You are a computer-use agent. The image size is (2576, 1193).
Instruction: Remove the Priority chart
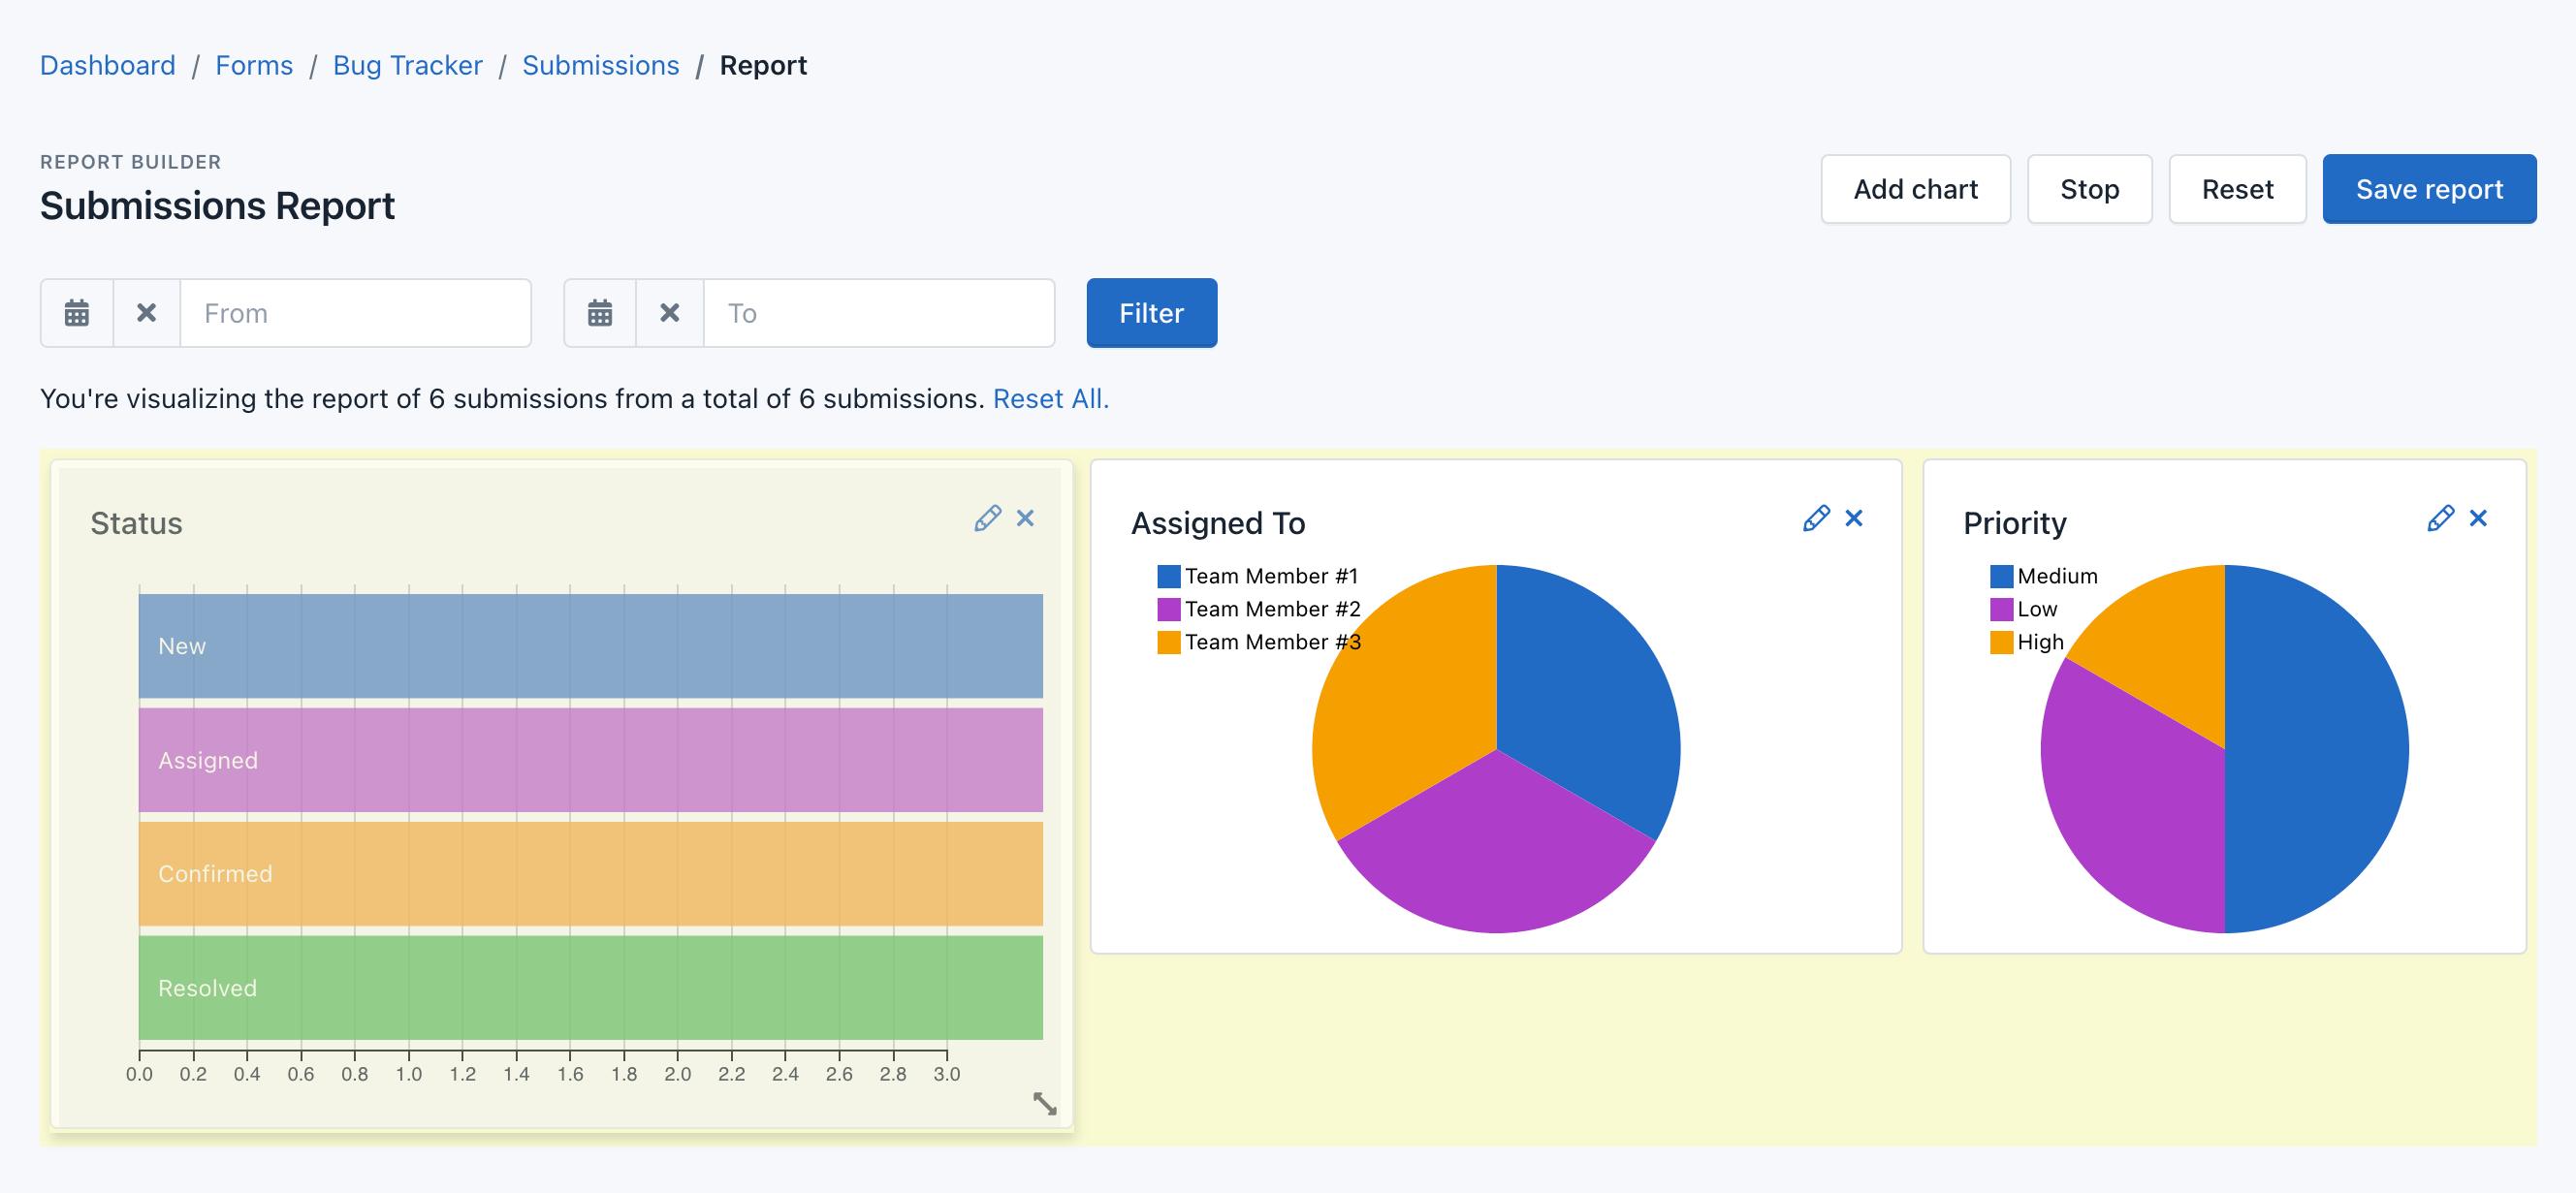(2479, 518)
